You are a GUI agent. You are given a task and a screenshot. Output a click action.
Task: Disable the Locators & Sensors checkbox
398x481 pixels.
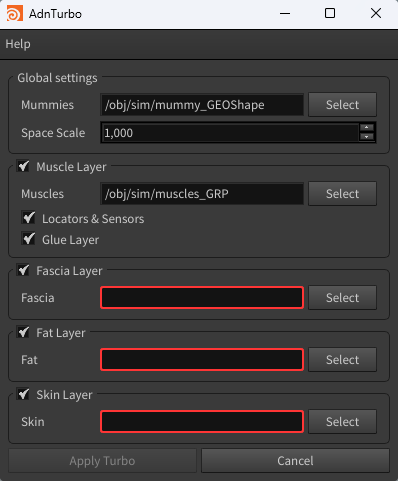tap(29, 218)
